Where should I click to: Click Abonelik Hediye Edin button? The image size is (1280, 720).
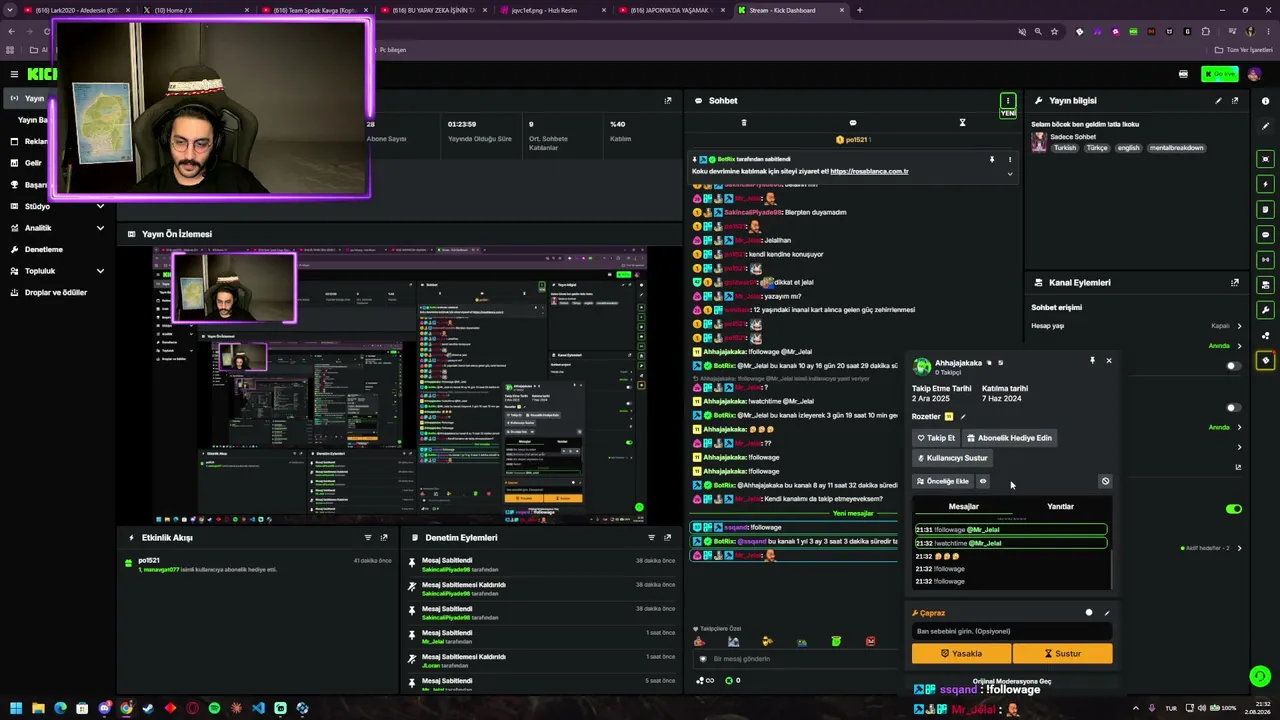coord(1010,438)
